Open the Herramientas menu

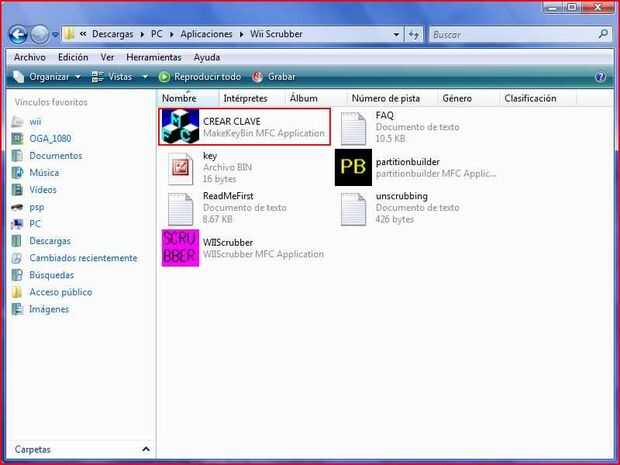pos(154,57)
